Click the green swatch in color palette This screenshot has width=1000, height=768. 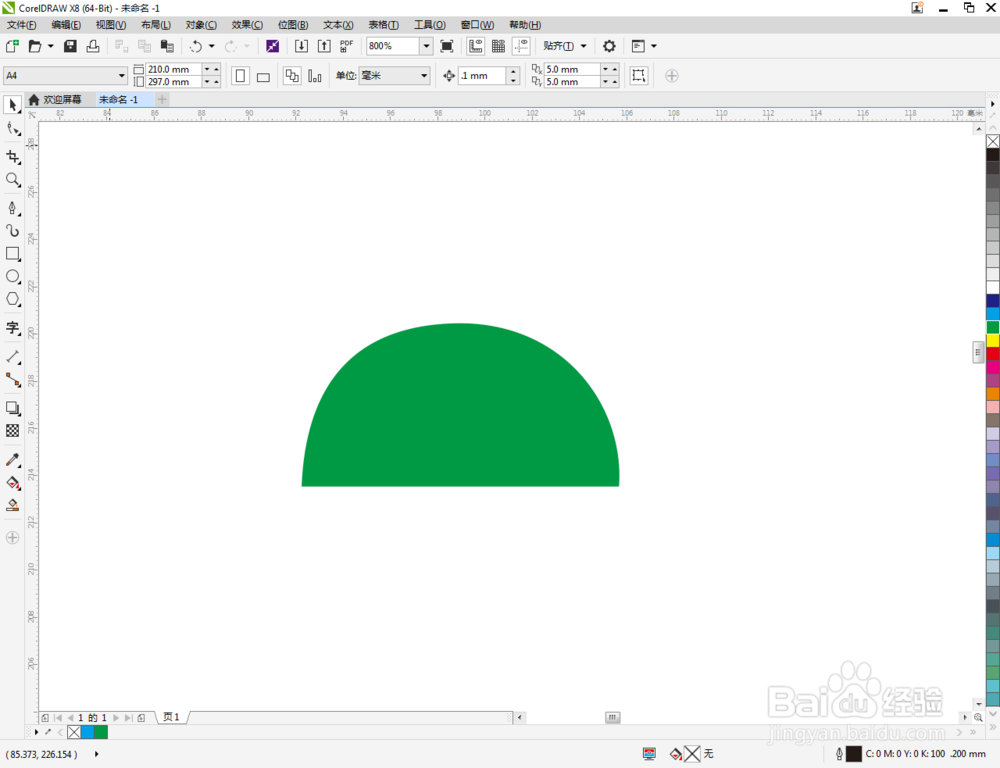click(993, 327)
